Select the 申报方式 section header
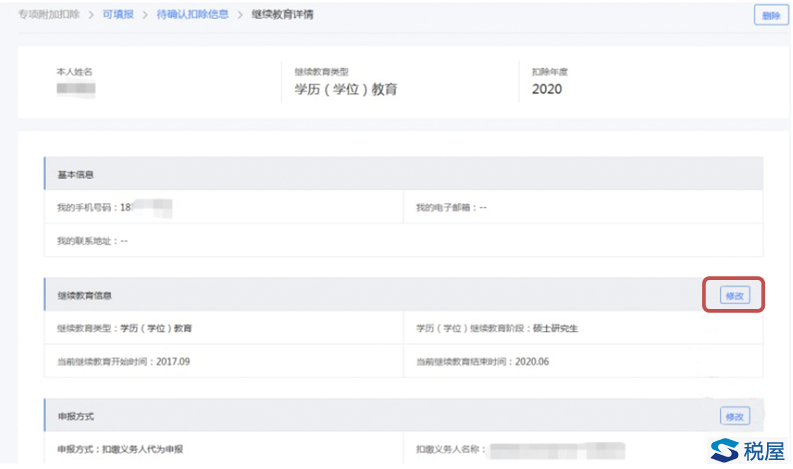793x469 pixels. tap(76, 416)
